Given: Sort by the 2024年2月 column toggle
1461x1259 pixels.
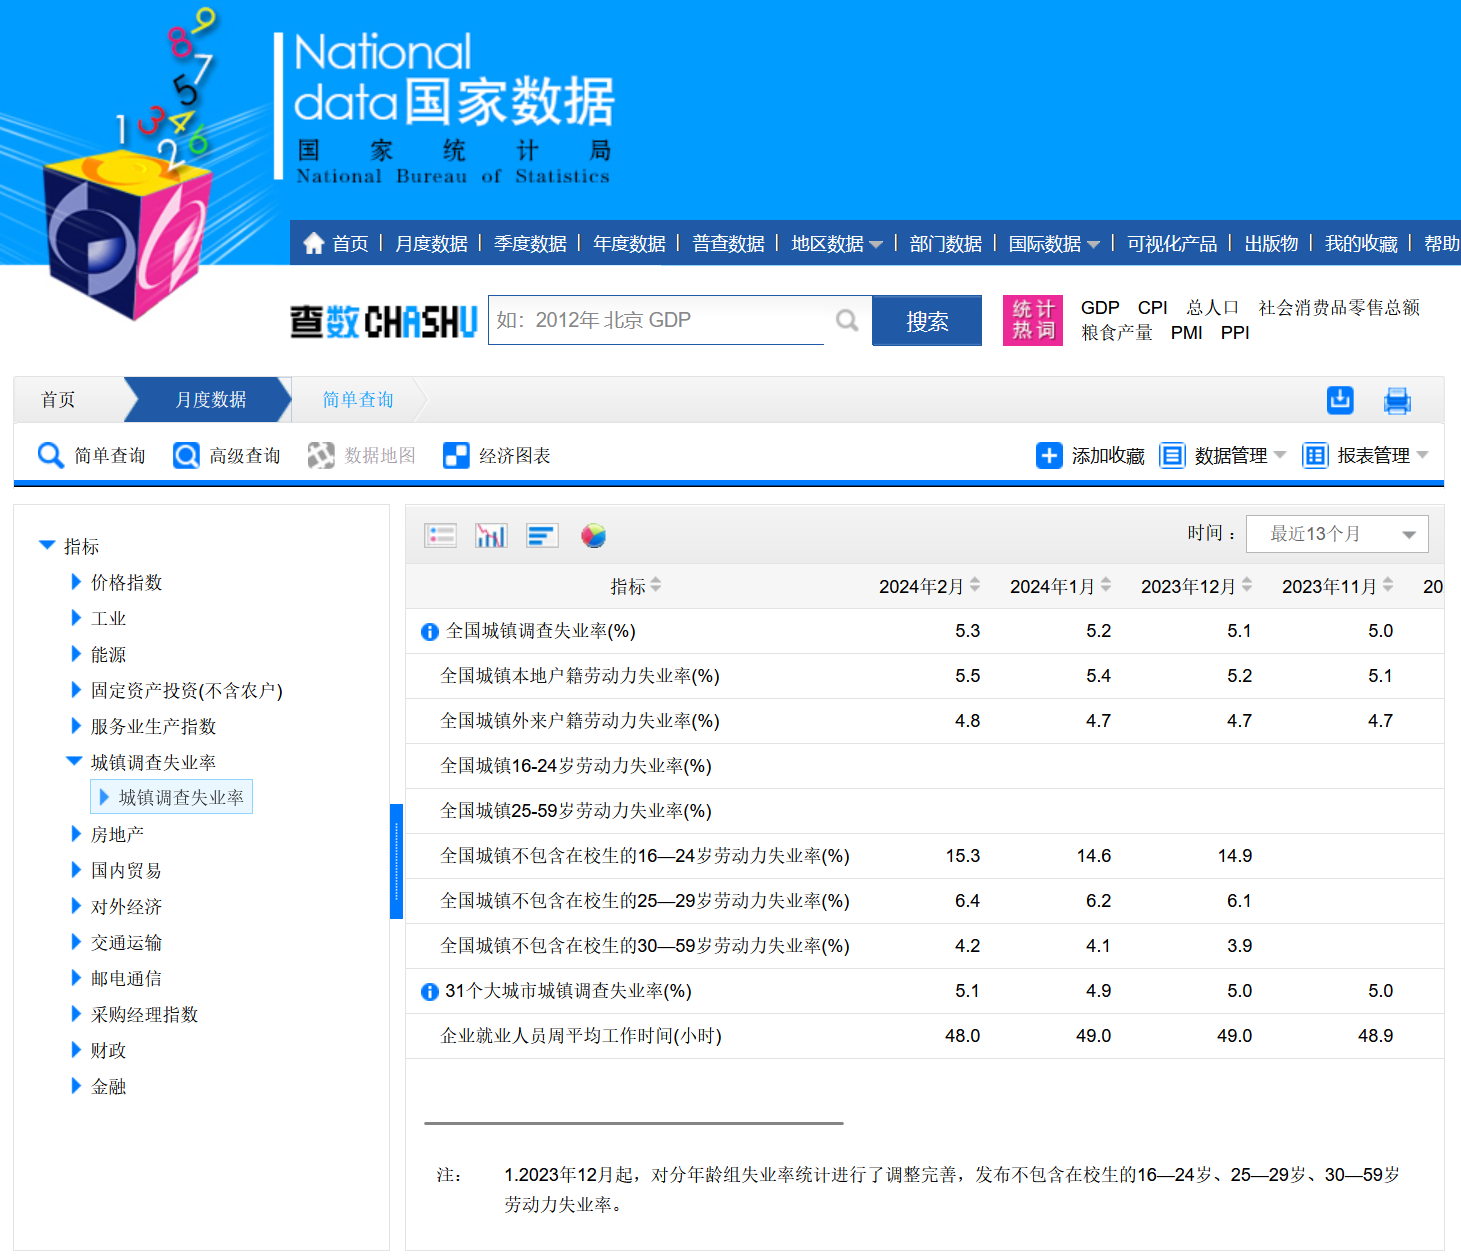Looking at the screenshot, I should pyautogui.click(x=974, y=585).
